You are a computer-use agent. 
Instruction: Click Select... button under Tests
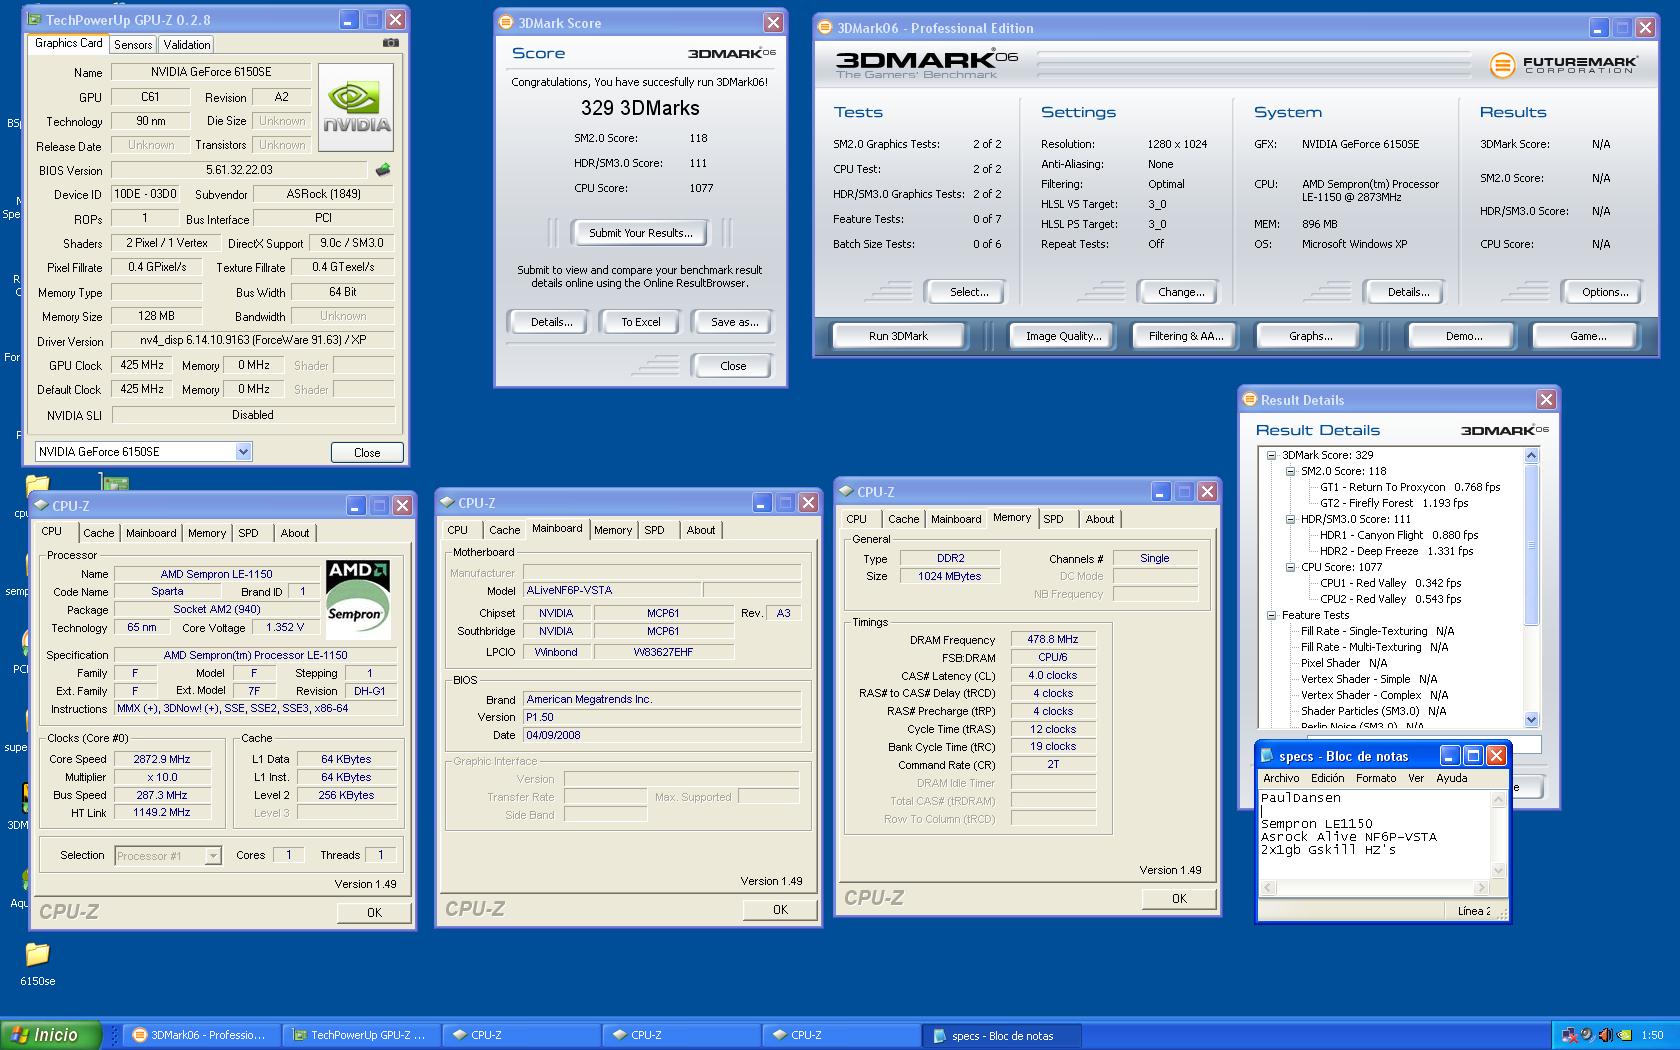point(969,292)
